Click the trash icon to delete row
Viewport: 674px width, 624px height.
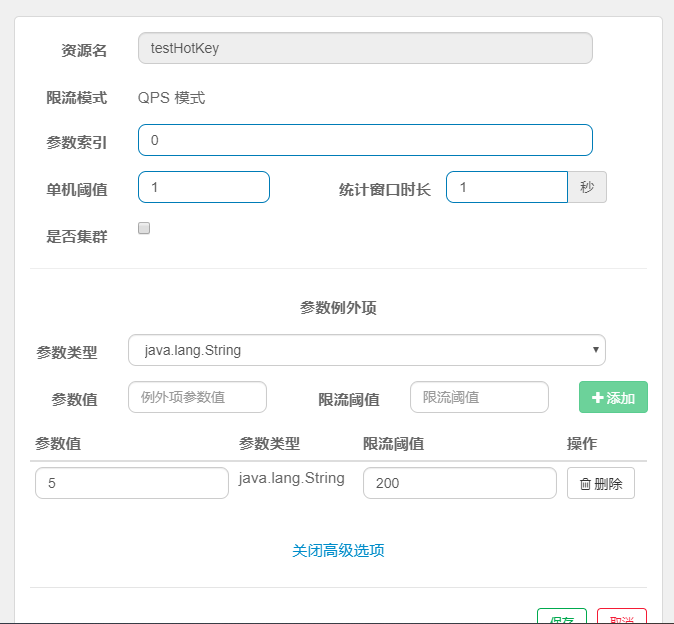586,484
